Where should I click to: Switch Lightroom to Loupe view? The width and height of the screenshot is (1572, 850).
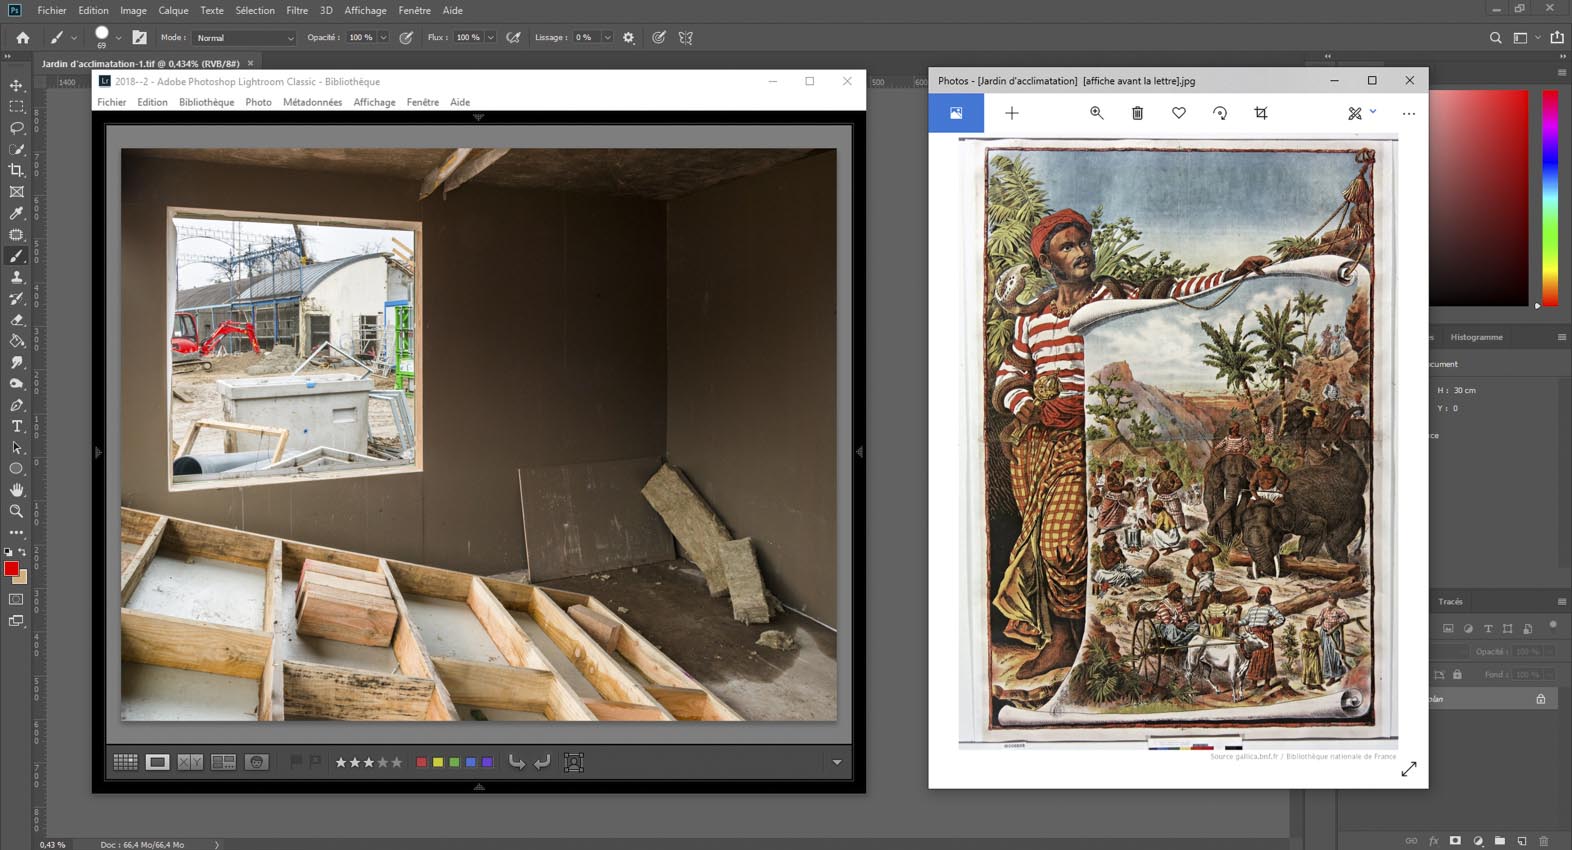click(157, 762)
